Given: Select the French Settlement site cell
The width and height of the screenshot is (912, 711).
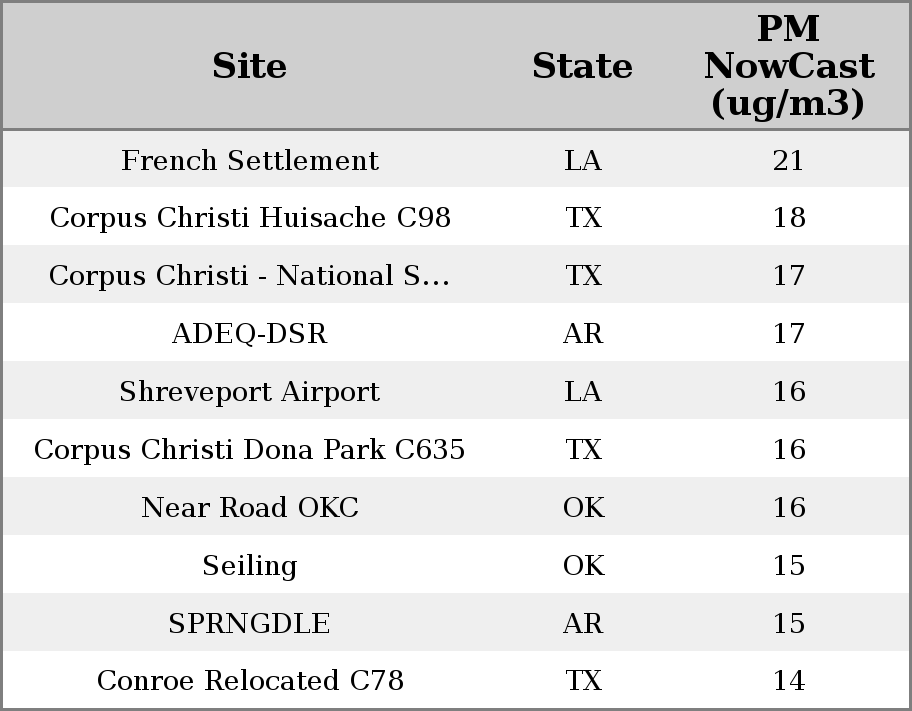Looking at the screenshot, I should [250, 160].
